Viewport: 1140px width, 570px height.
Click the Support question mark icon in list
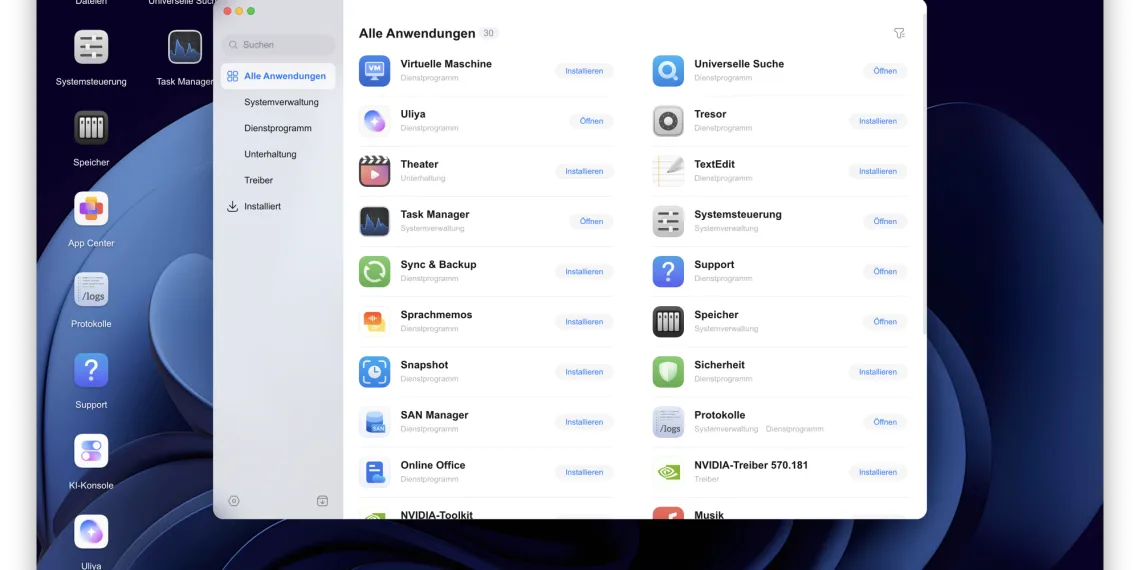[668, 271]
